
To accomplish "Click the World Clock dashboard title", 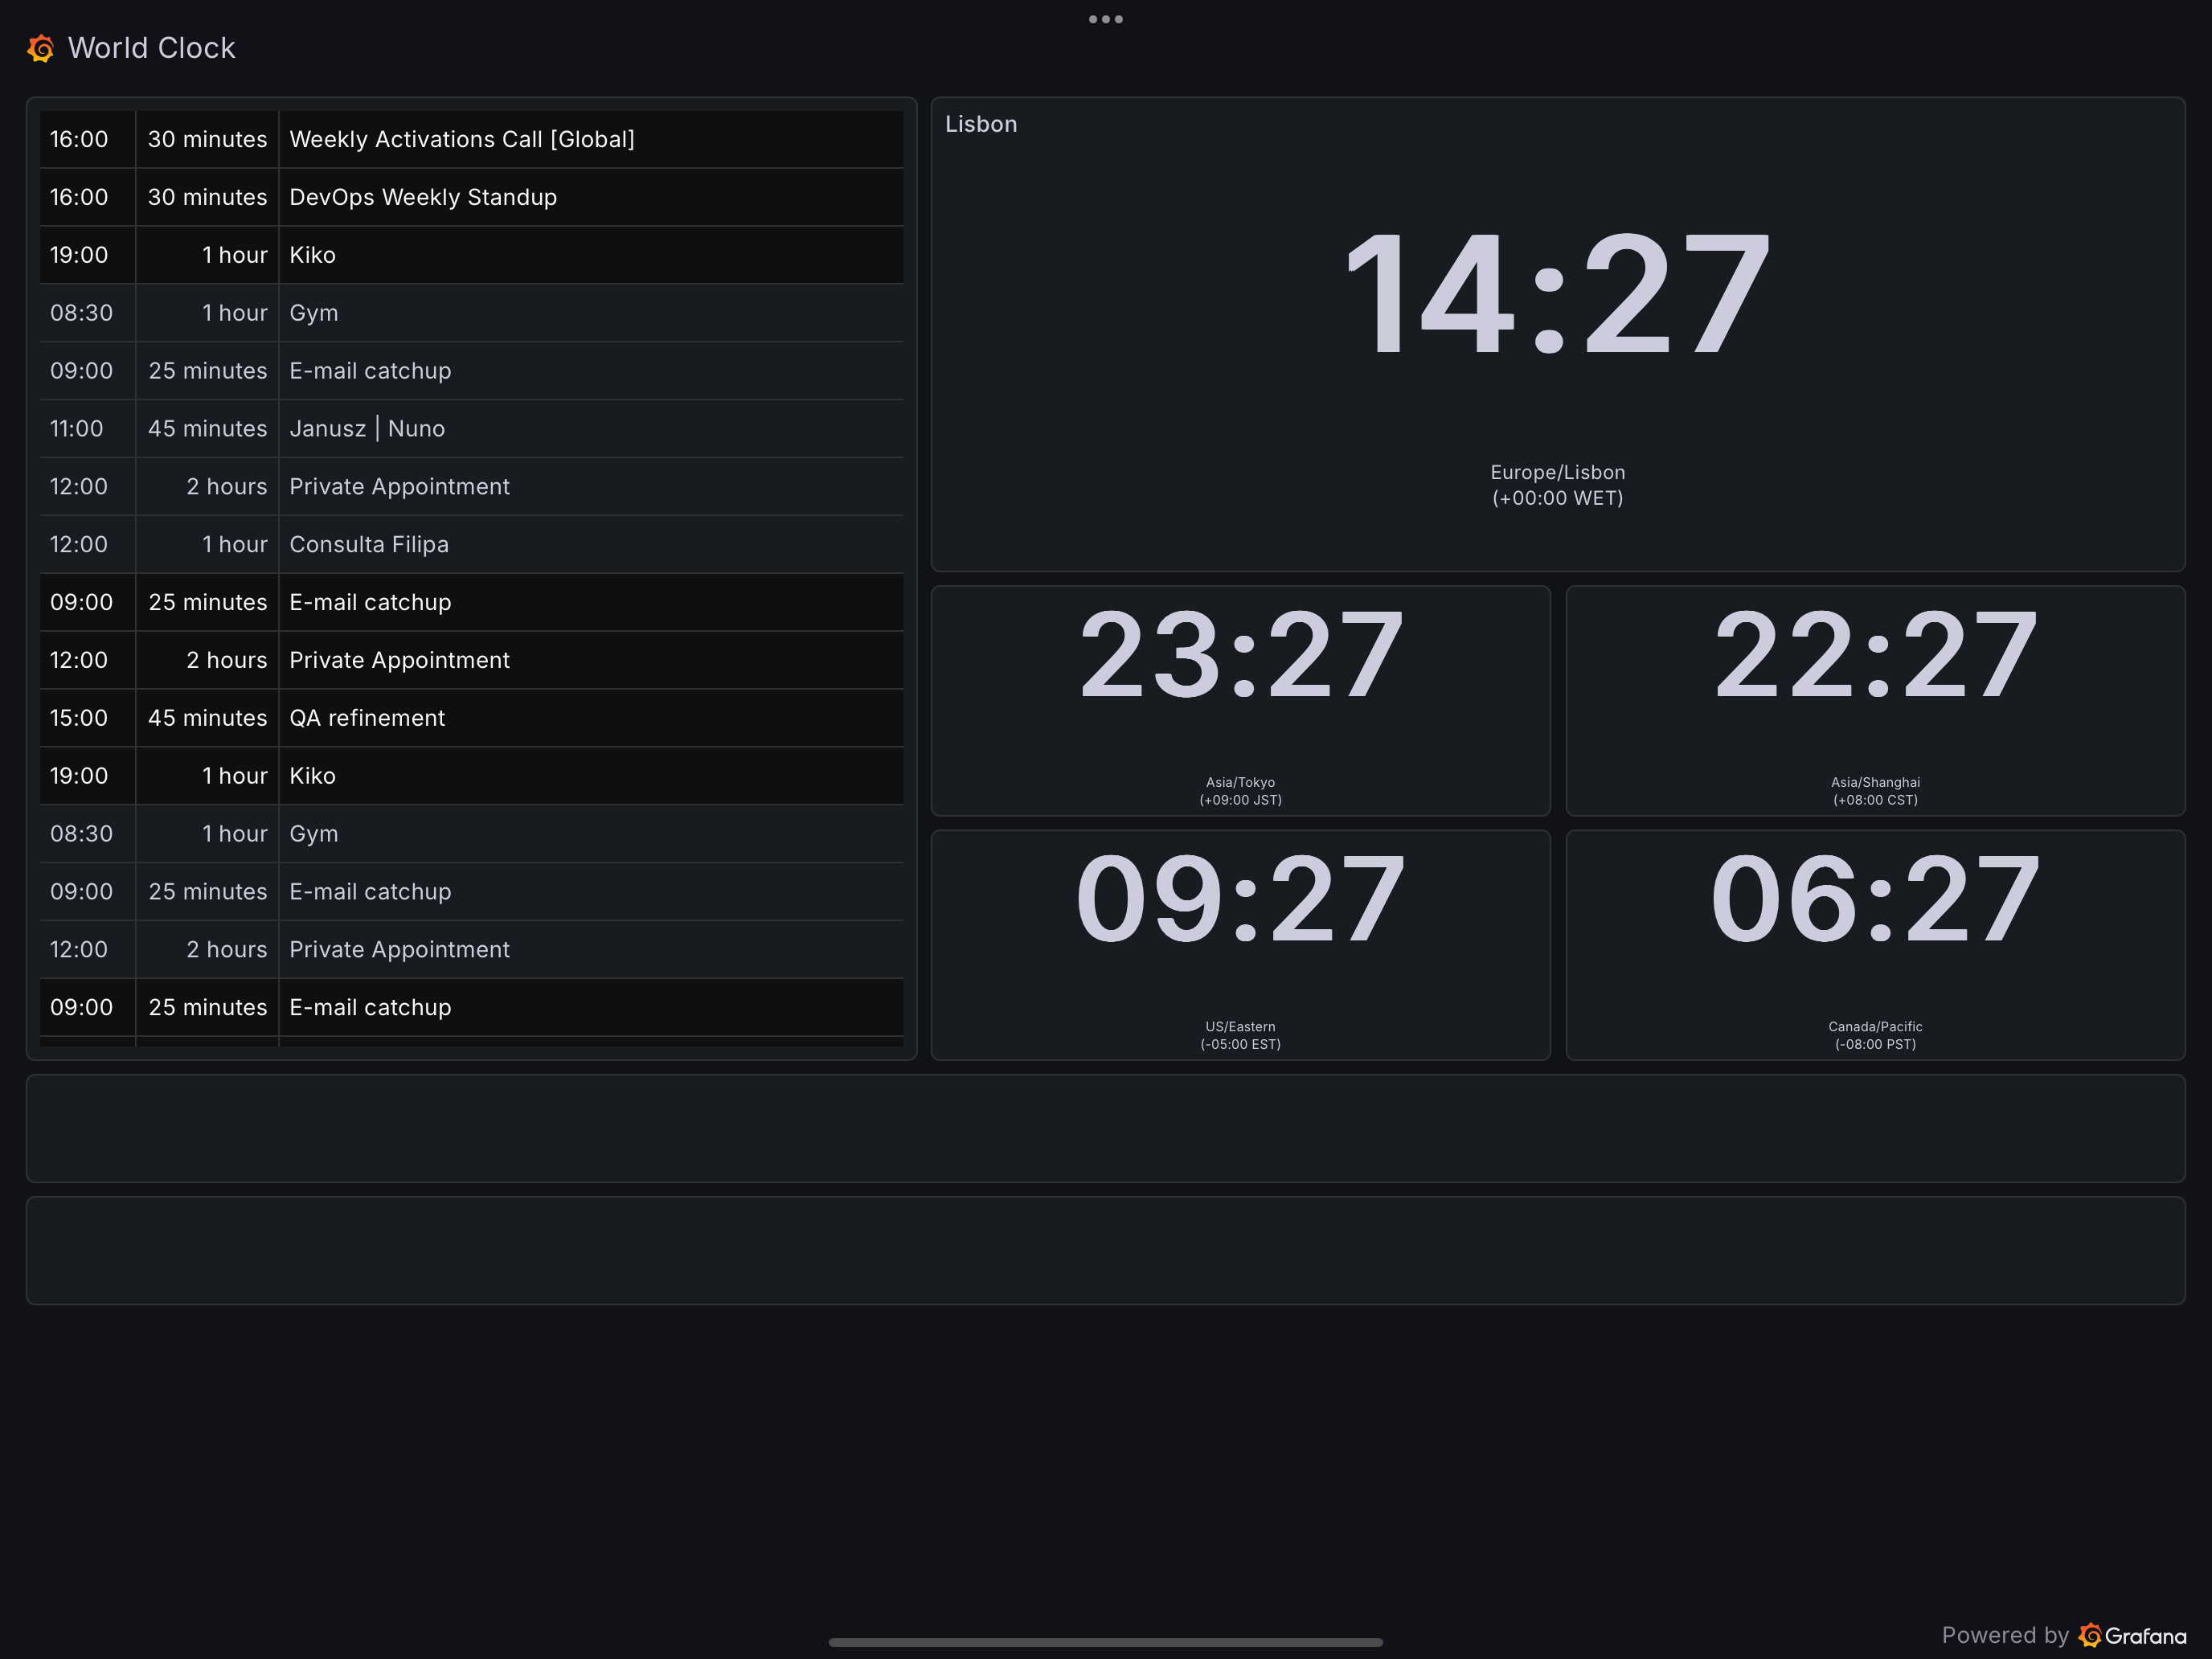I will point(151,48).
